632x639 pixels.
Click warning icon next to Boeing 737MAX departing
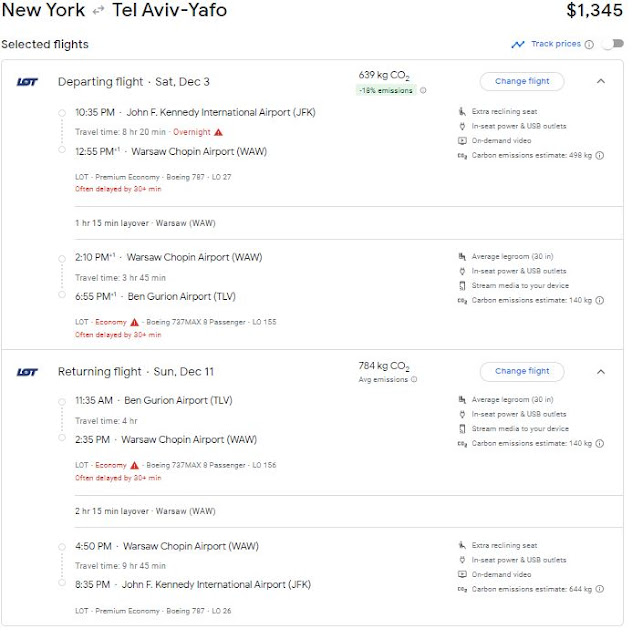pyautogui.click(x=135, y=322)
